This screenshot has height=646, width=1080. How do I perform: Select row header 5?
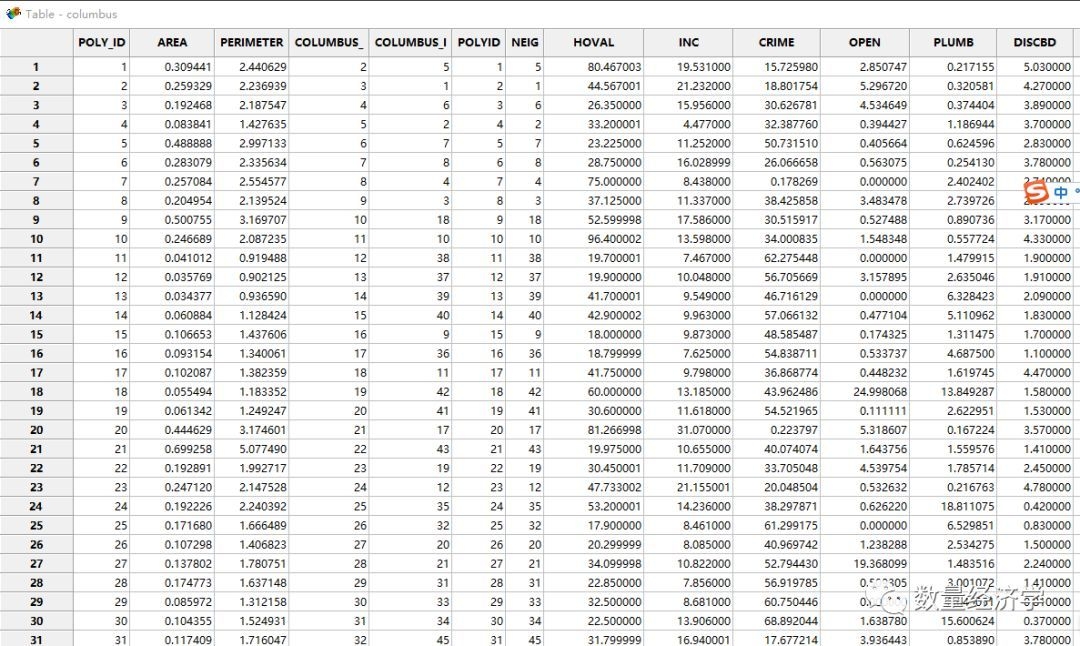click(x=37, y=143)
